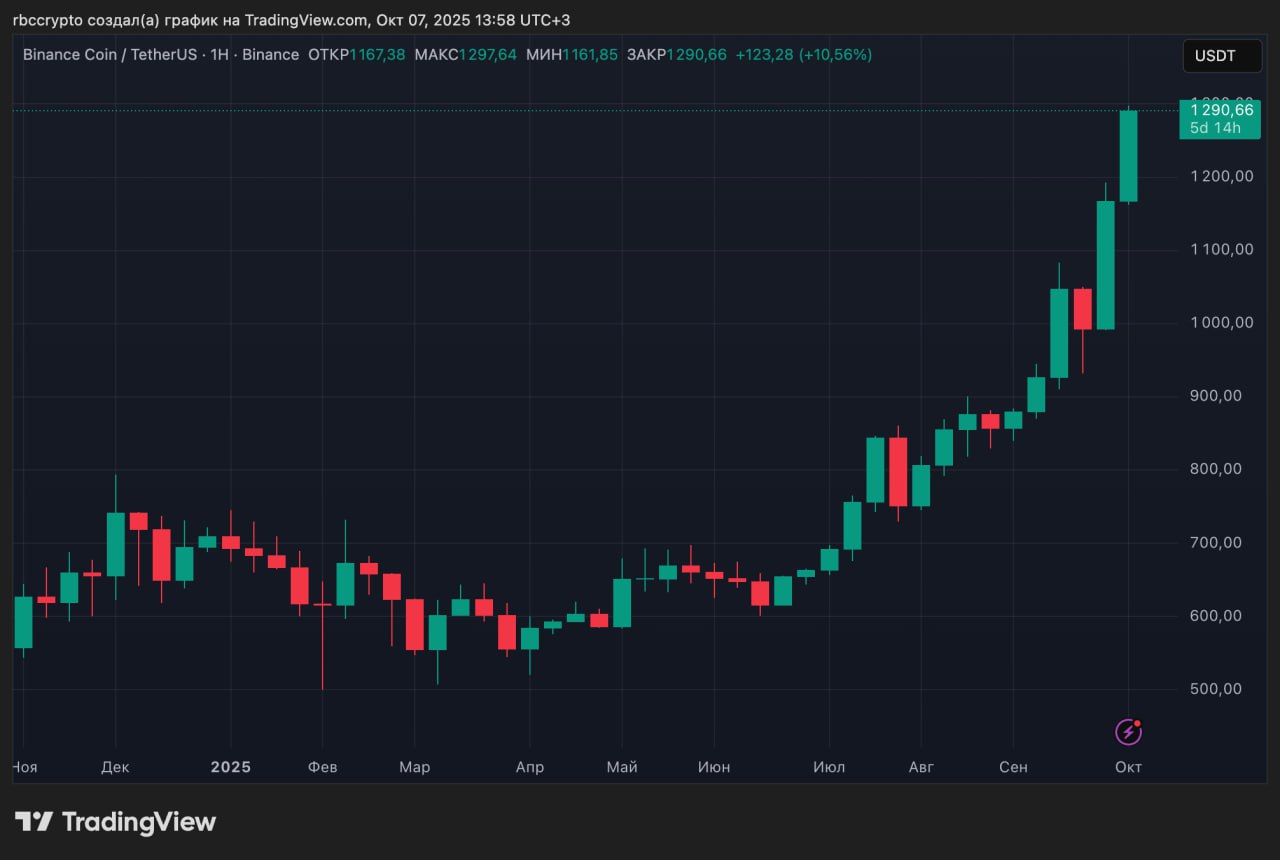Image resolution: width=1280 pixels, height=860 pixels.
Task: Click the tallest green candle at far right
Action: click(x=1128, y=156)
